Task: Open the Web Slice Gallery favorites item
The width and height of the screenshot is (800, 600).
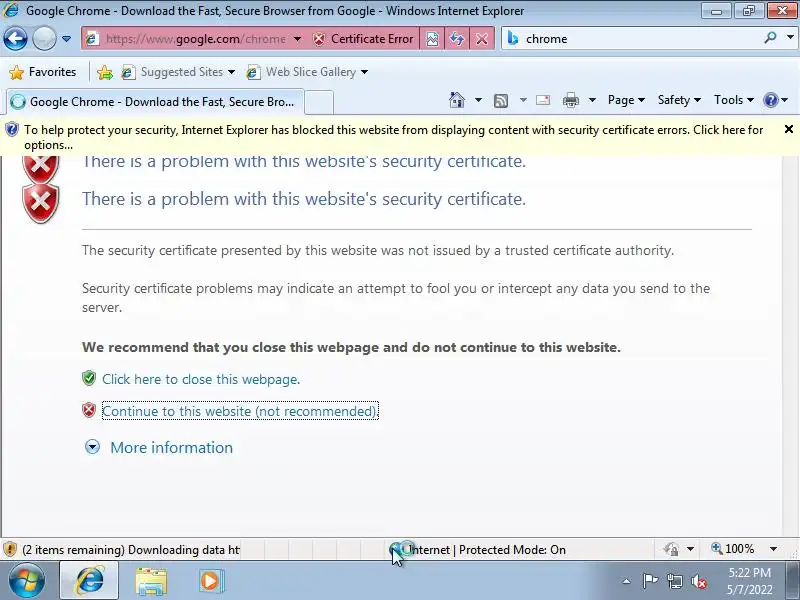Action: click(307, 72)
